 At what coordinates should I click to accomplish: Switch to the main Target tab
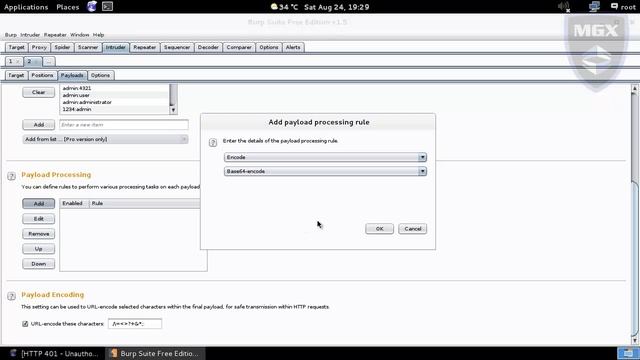pyautogui.click(x=17, y=47)
